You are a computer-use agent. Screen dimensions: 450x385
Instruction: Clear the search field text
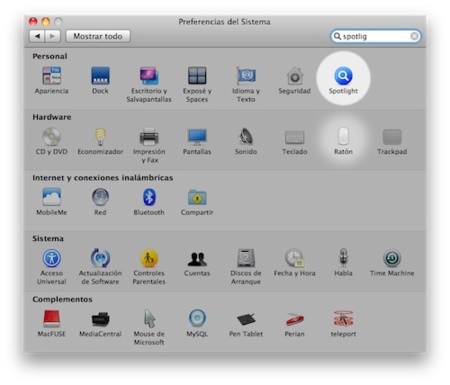(x=414, y=36)
